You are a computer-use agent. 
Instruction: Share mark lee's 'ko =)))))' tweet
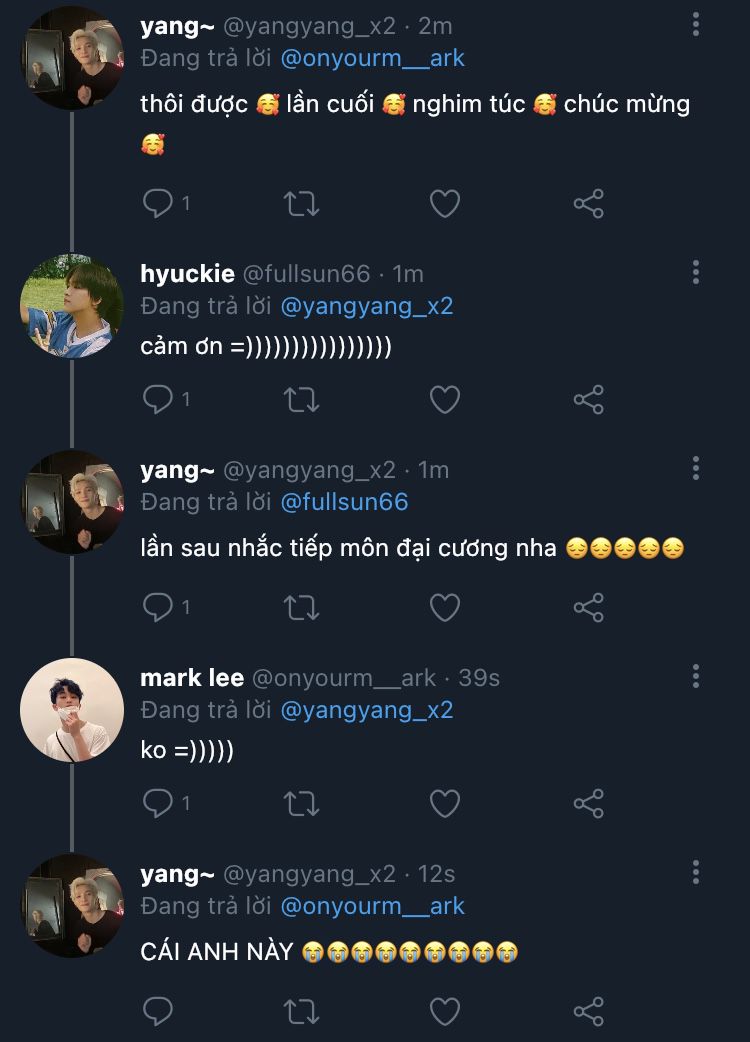click(x=588, y=802)
